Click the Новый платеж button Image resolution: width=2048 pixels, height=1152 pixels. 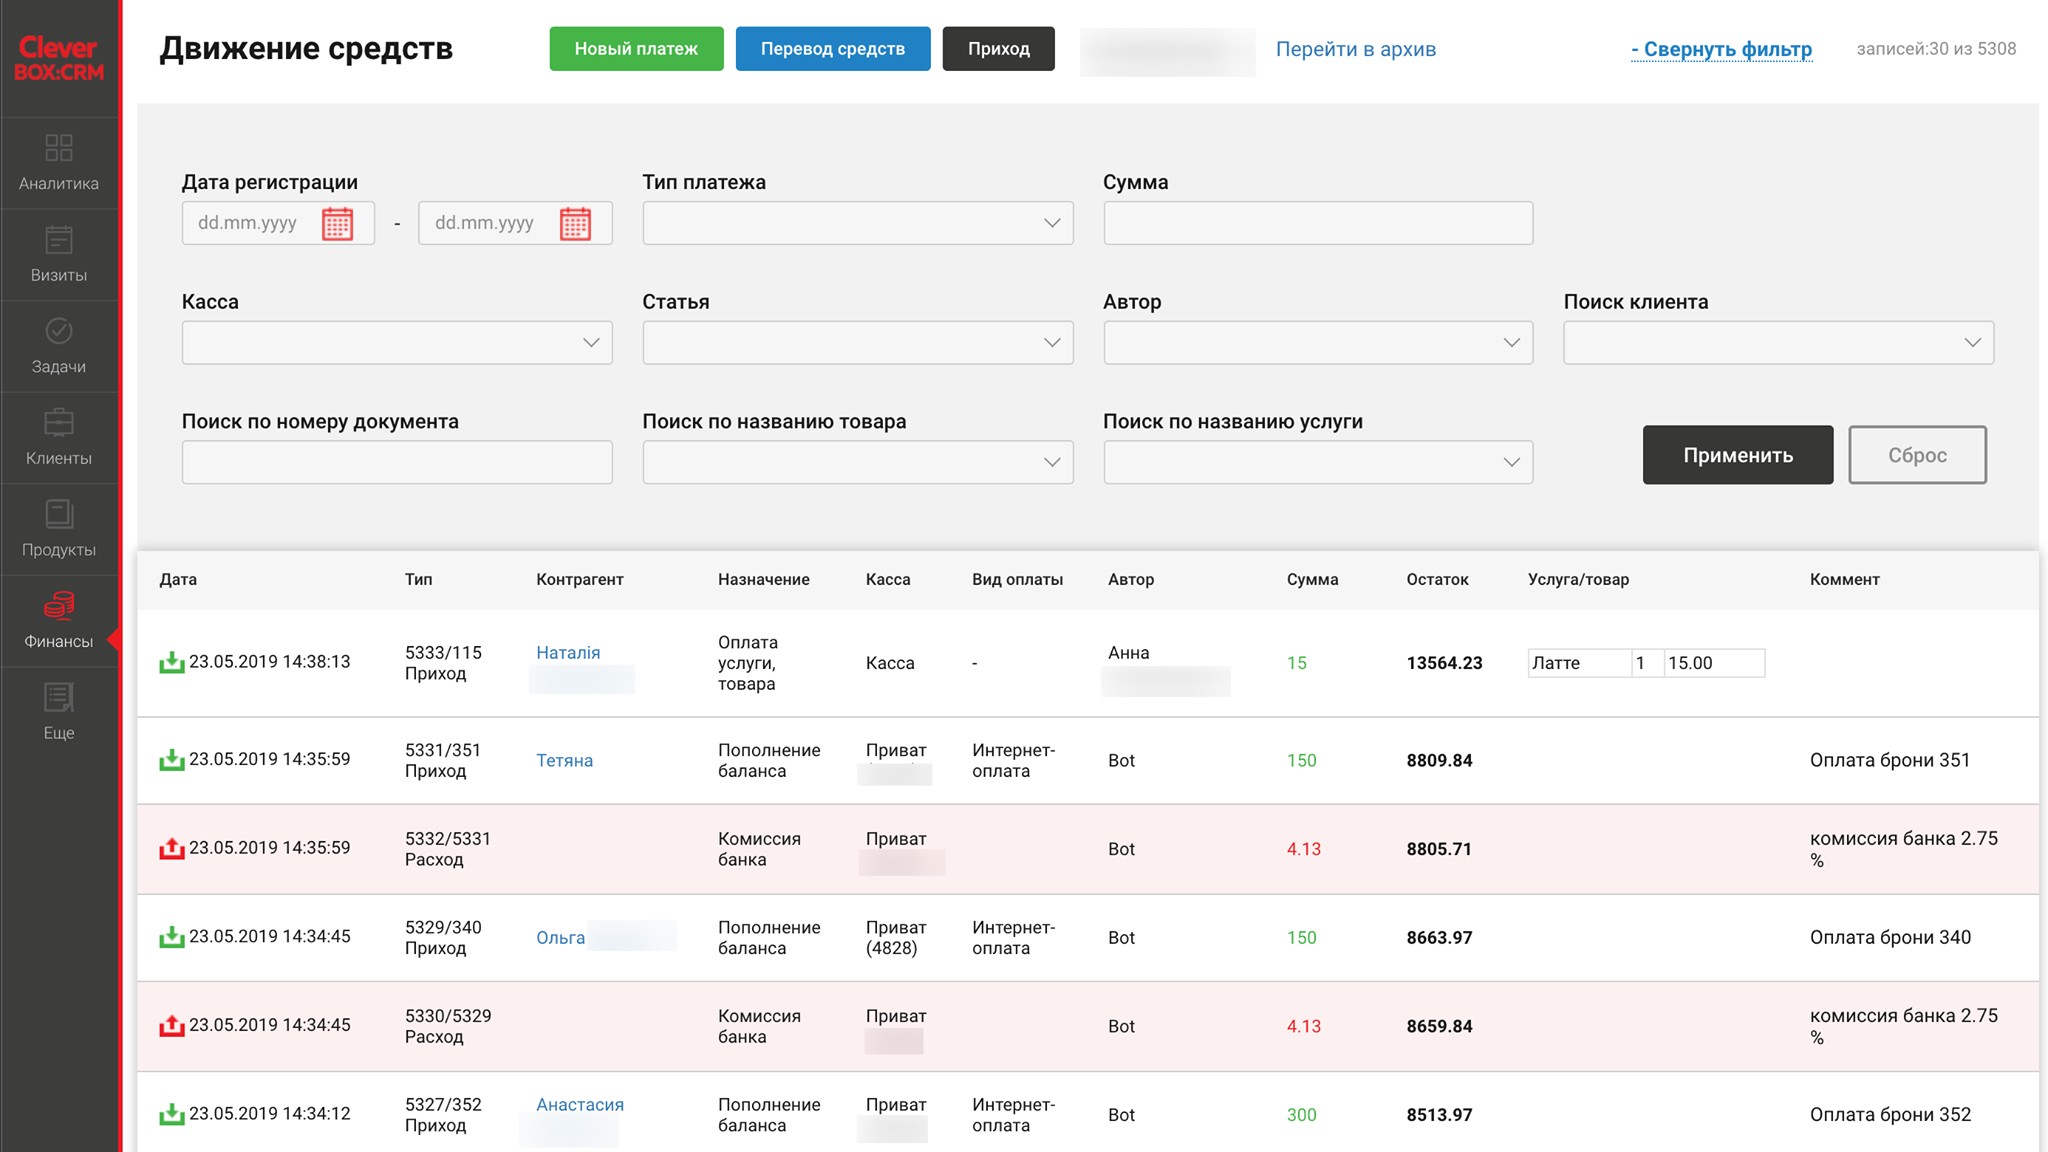tap(636, 49)
